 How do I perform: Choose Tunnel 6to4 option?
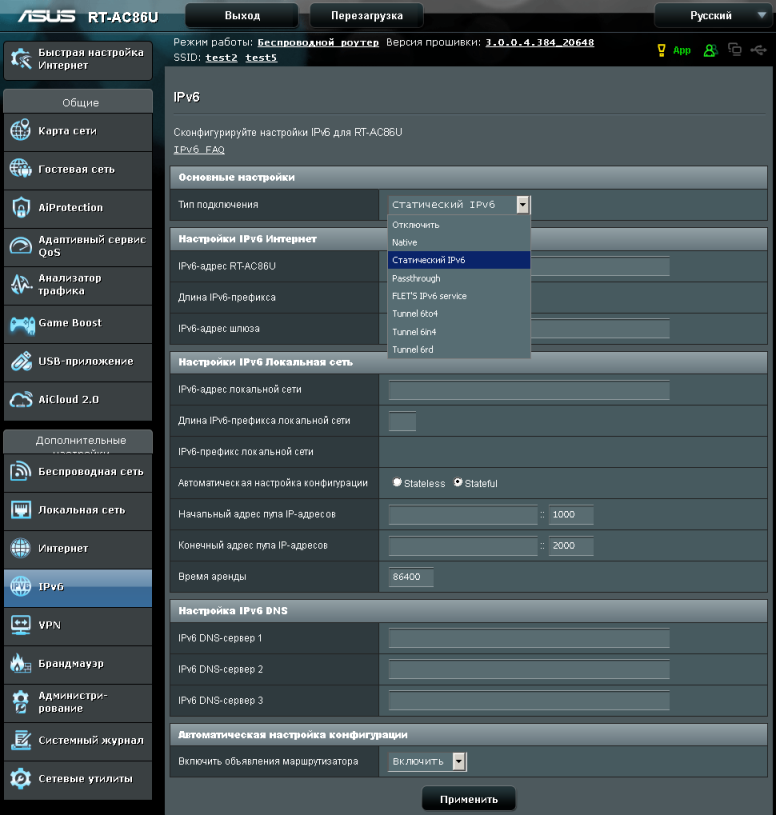459,313
